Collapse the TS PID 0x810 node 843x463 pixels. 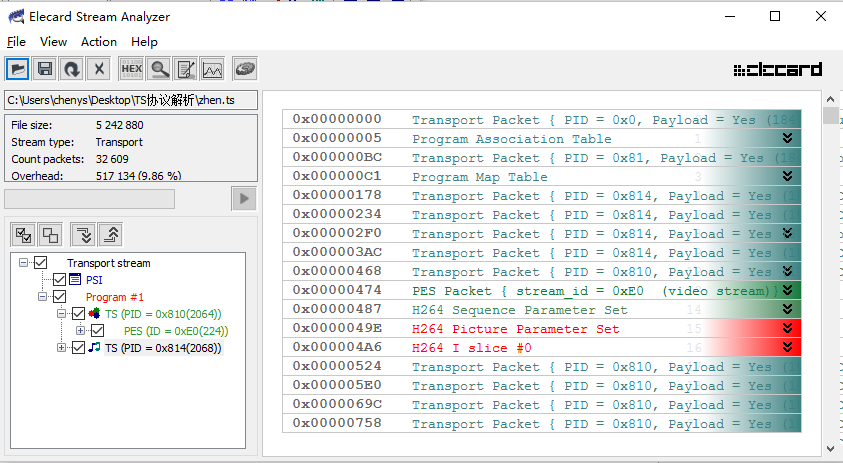coord(61,313)
